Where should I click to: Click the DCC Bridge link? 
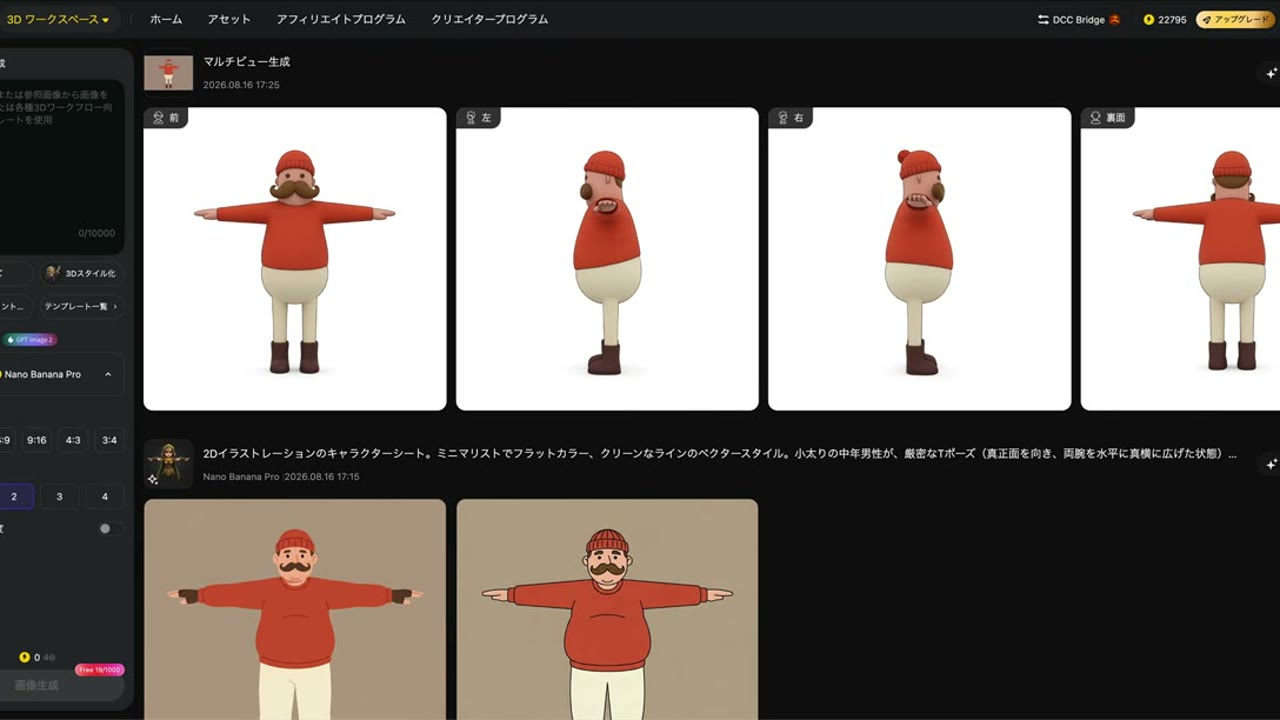pyautogui.click(x=1078, y=20)
